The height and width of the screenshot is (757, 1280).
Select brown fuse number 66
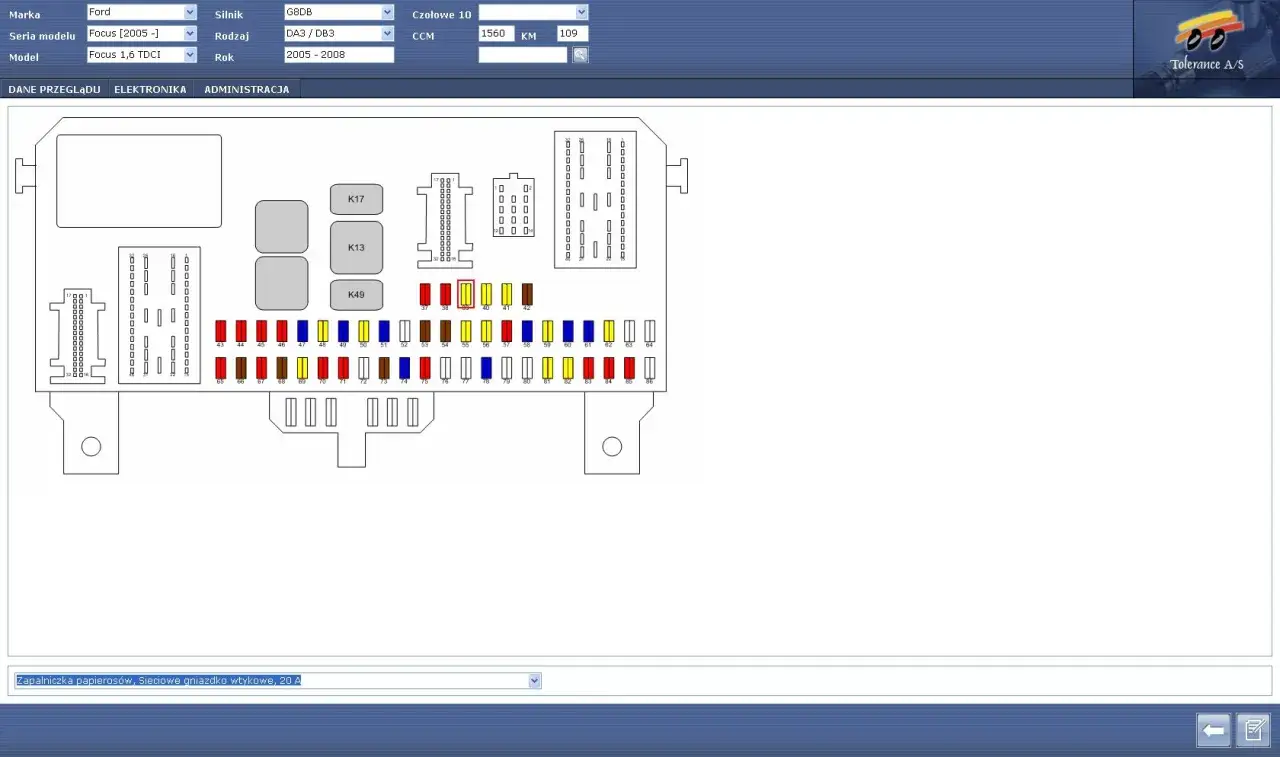(241, 368)
